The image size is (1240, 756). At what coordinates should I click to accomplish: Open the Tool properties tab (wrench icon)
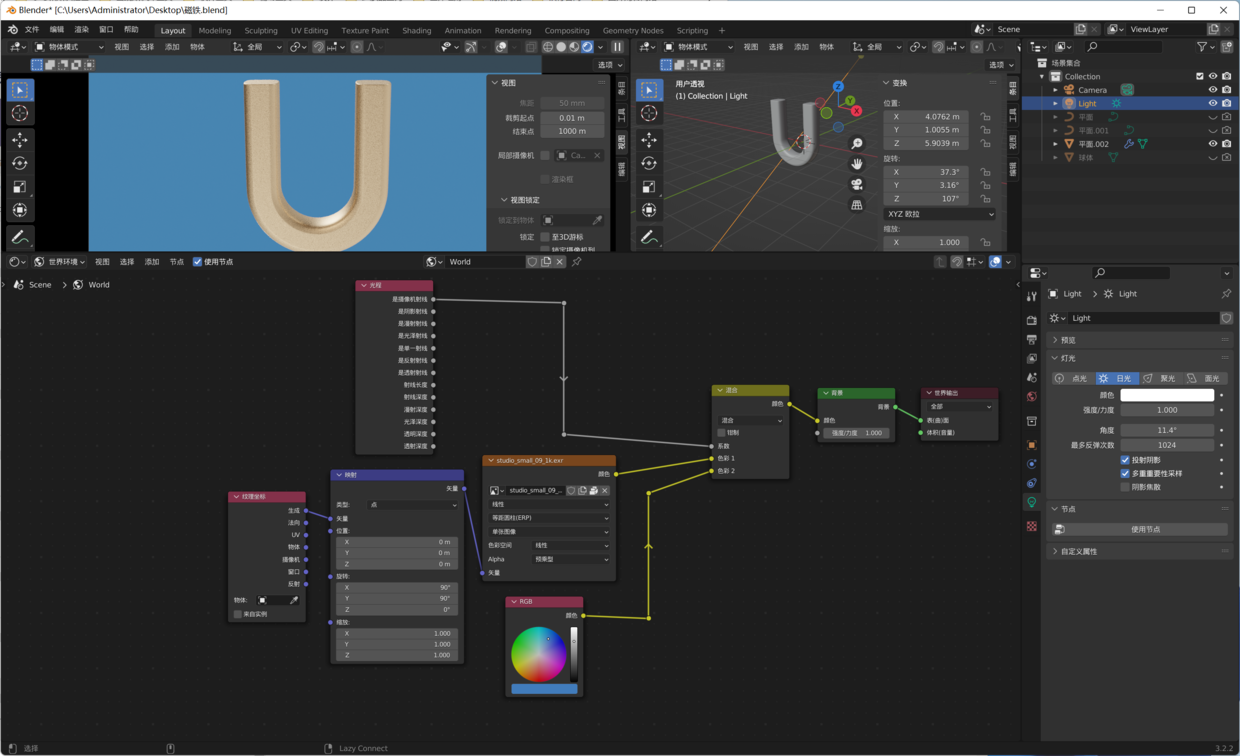click(x=1032, y=296)
